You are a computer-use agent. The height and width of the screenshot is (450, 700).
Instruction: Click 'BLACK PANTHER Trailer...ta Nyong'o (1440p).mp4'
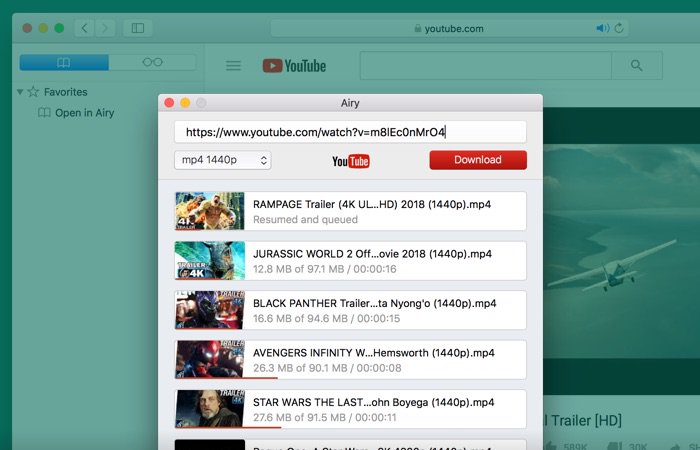tap(375, 304)
